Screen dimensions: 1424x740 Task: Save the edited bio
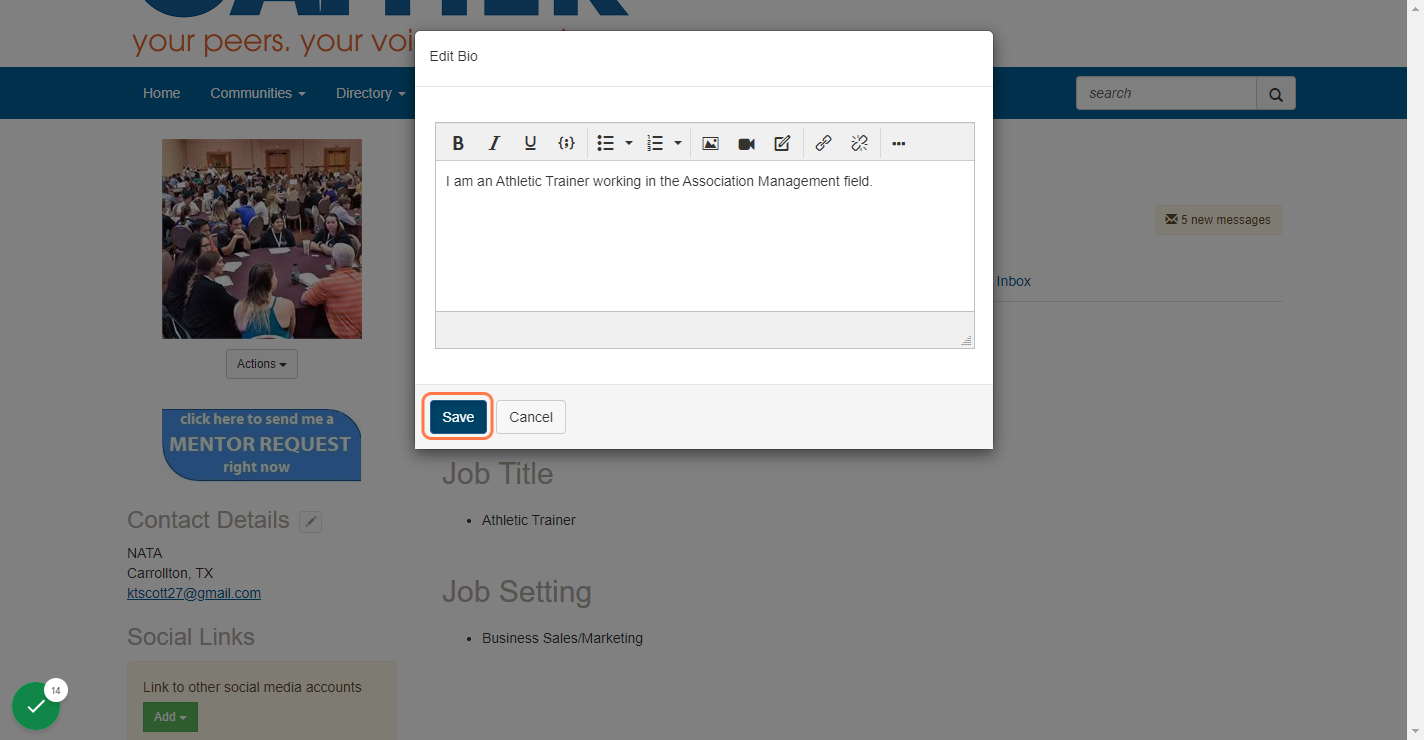coord(458,417)
